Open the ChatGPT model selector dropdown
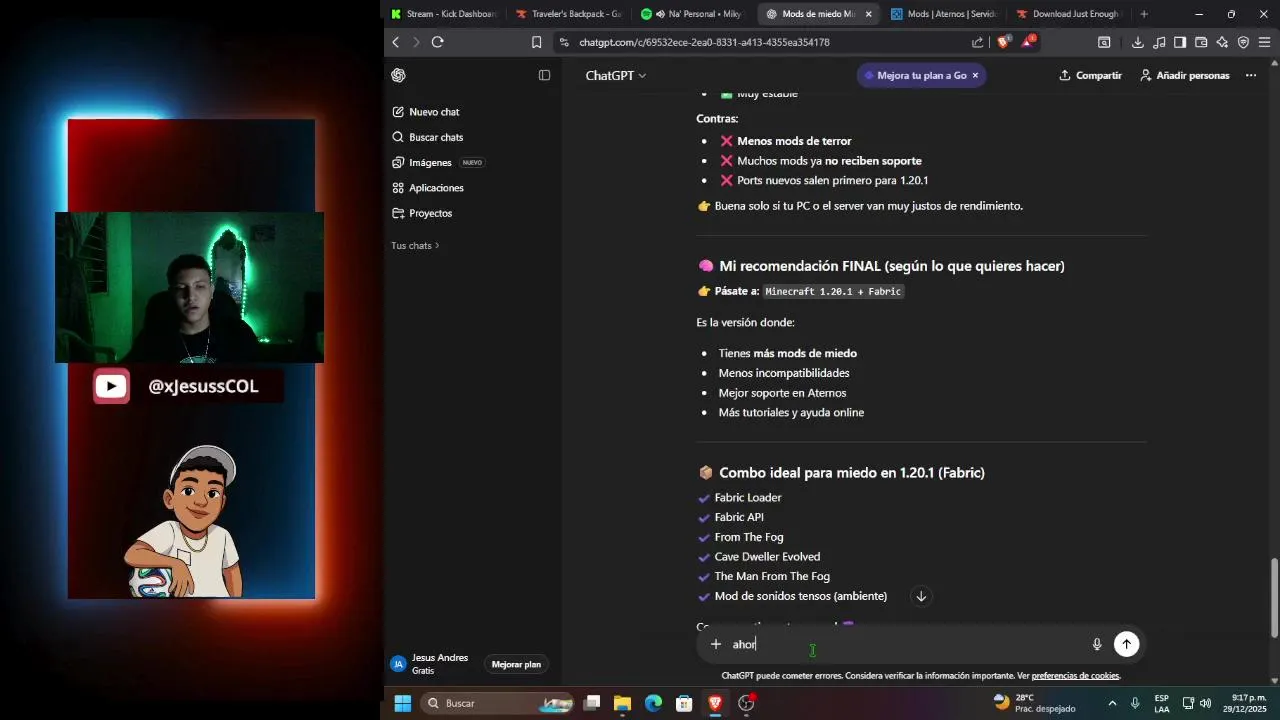 click(x=615, y=75)
